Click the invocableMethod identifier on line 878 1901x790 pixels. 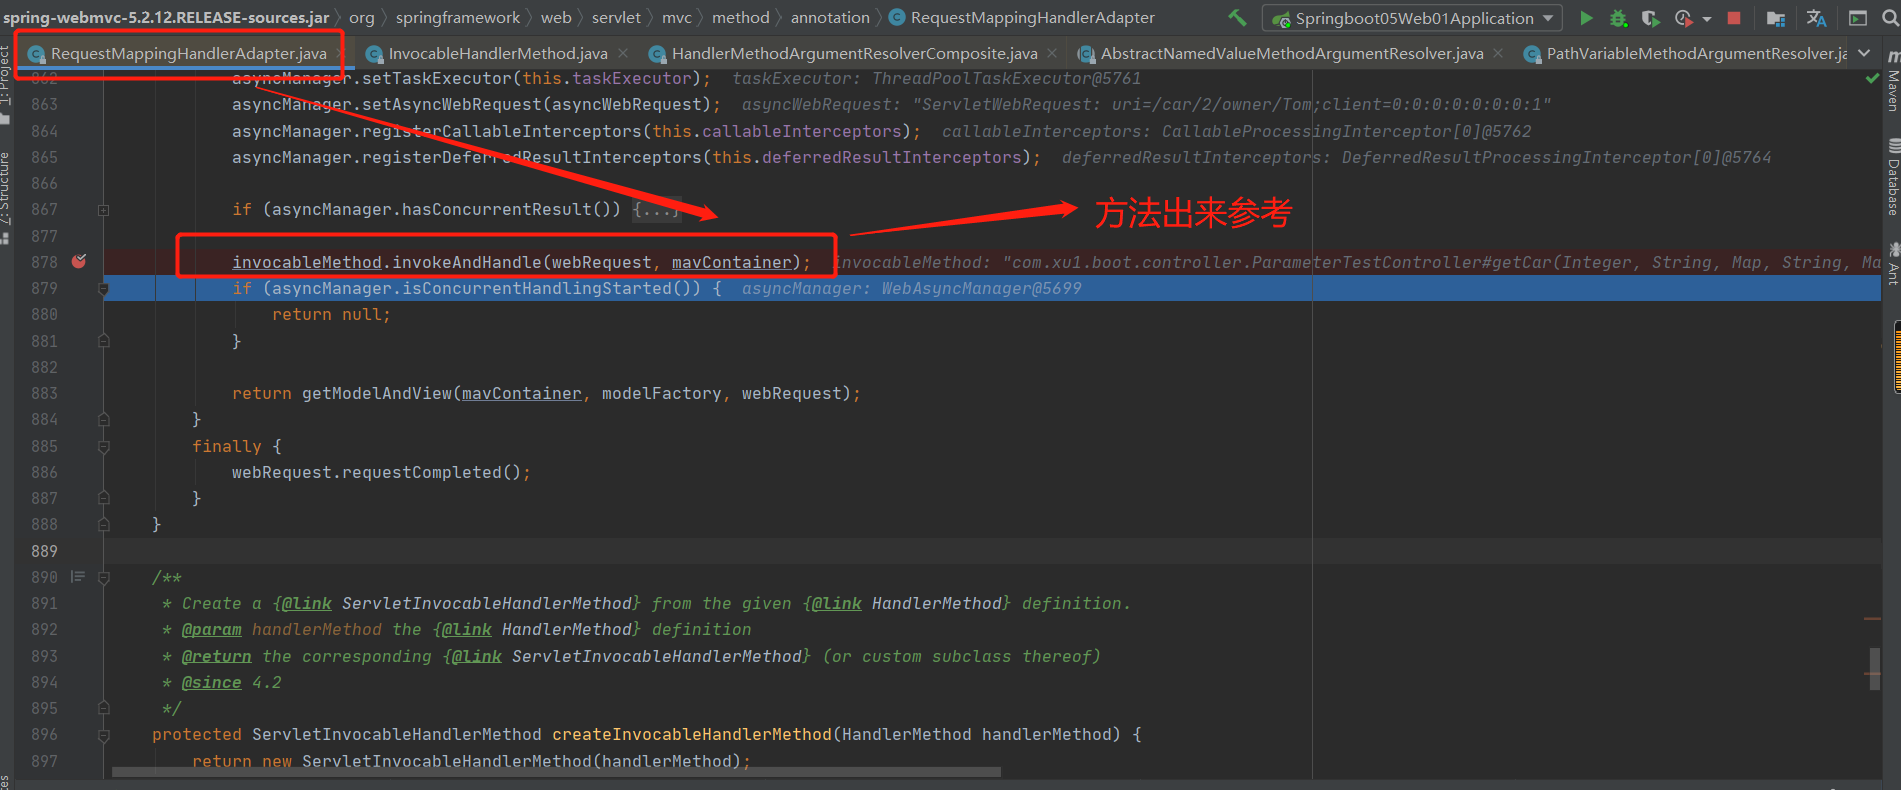[x=307, y=262]
